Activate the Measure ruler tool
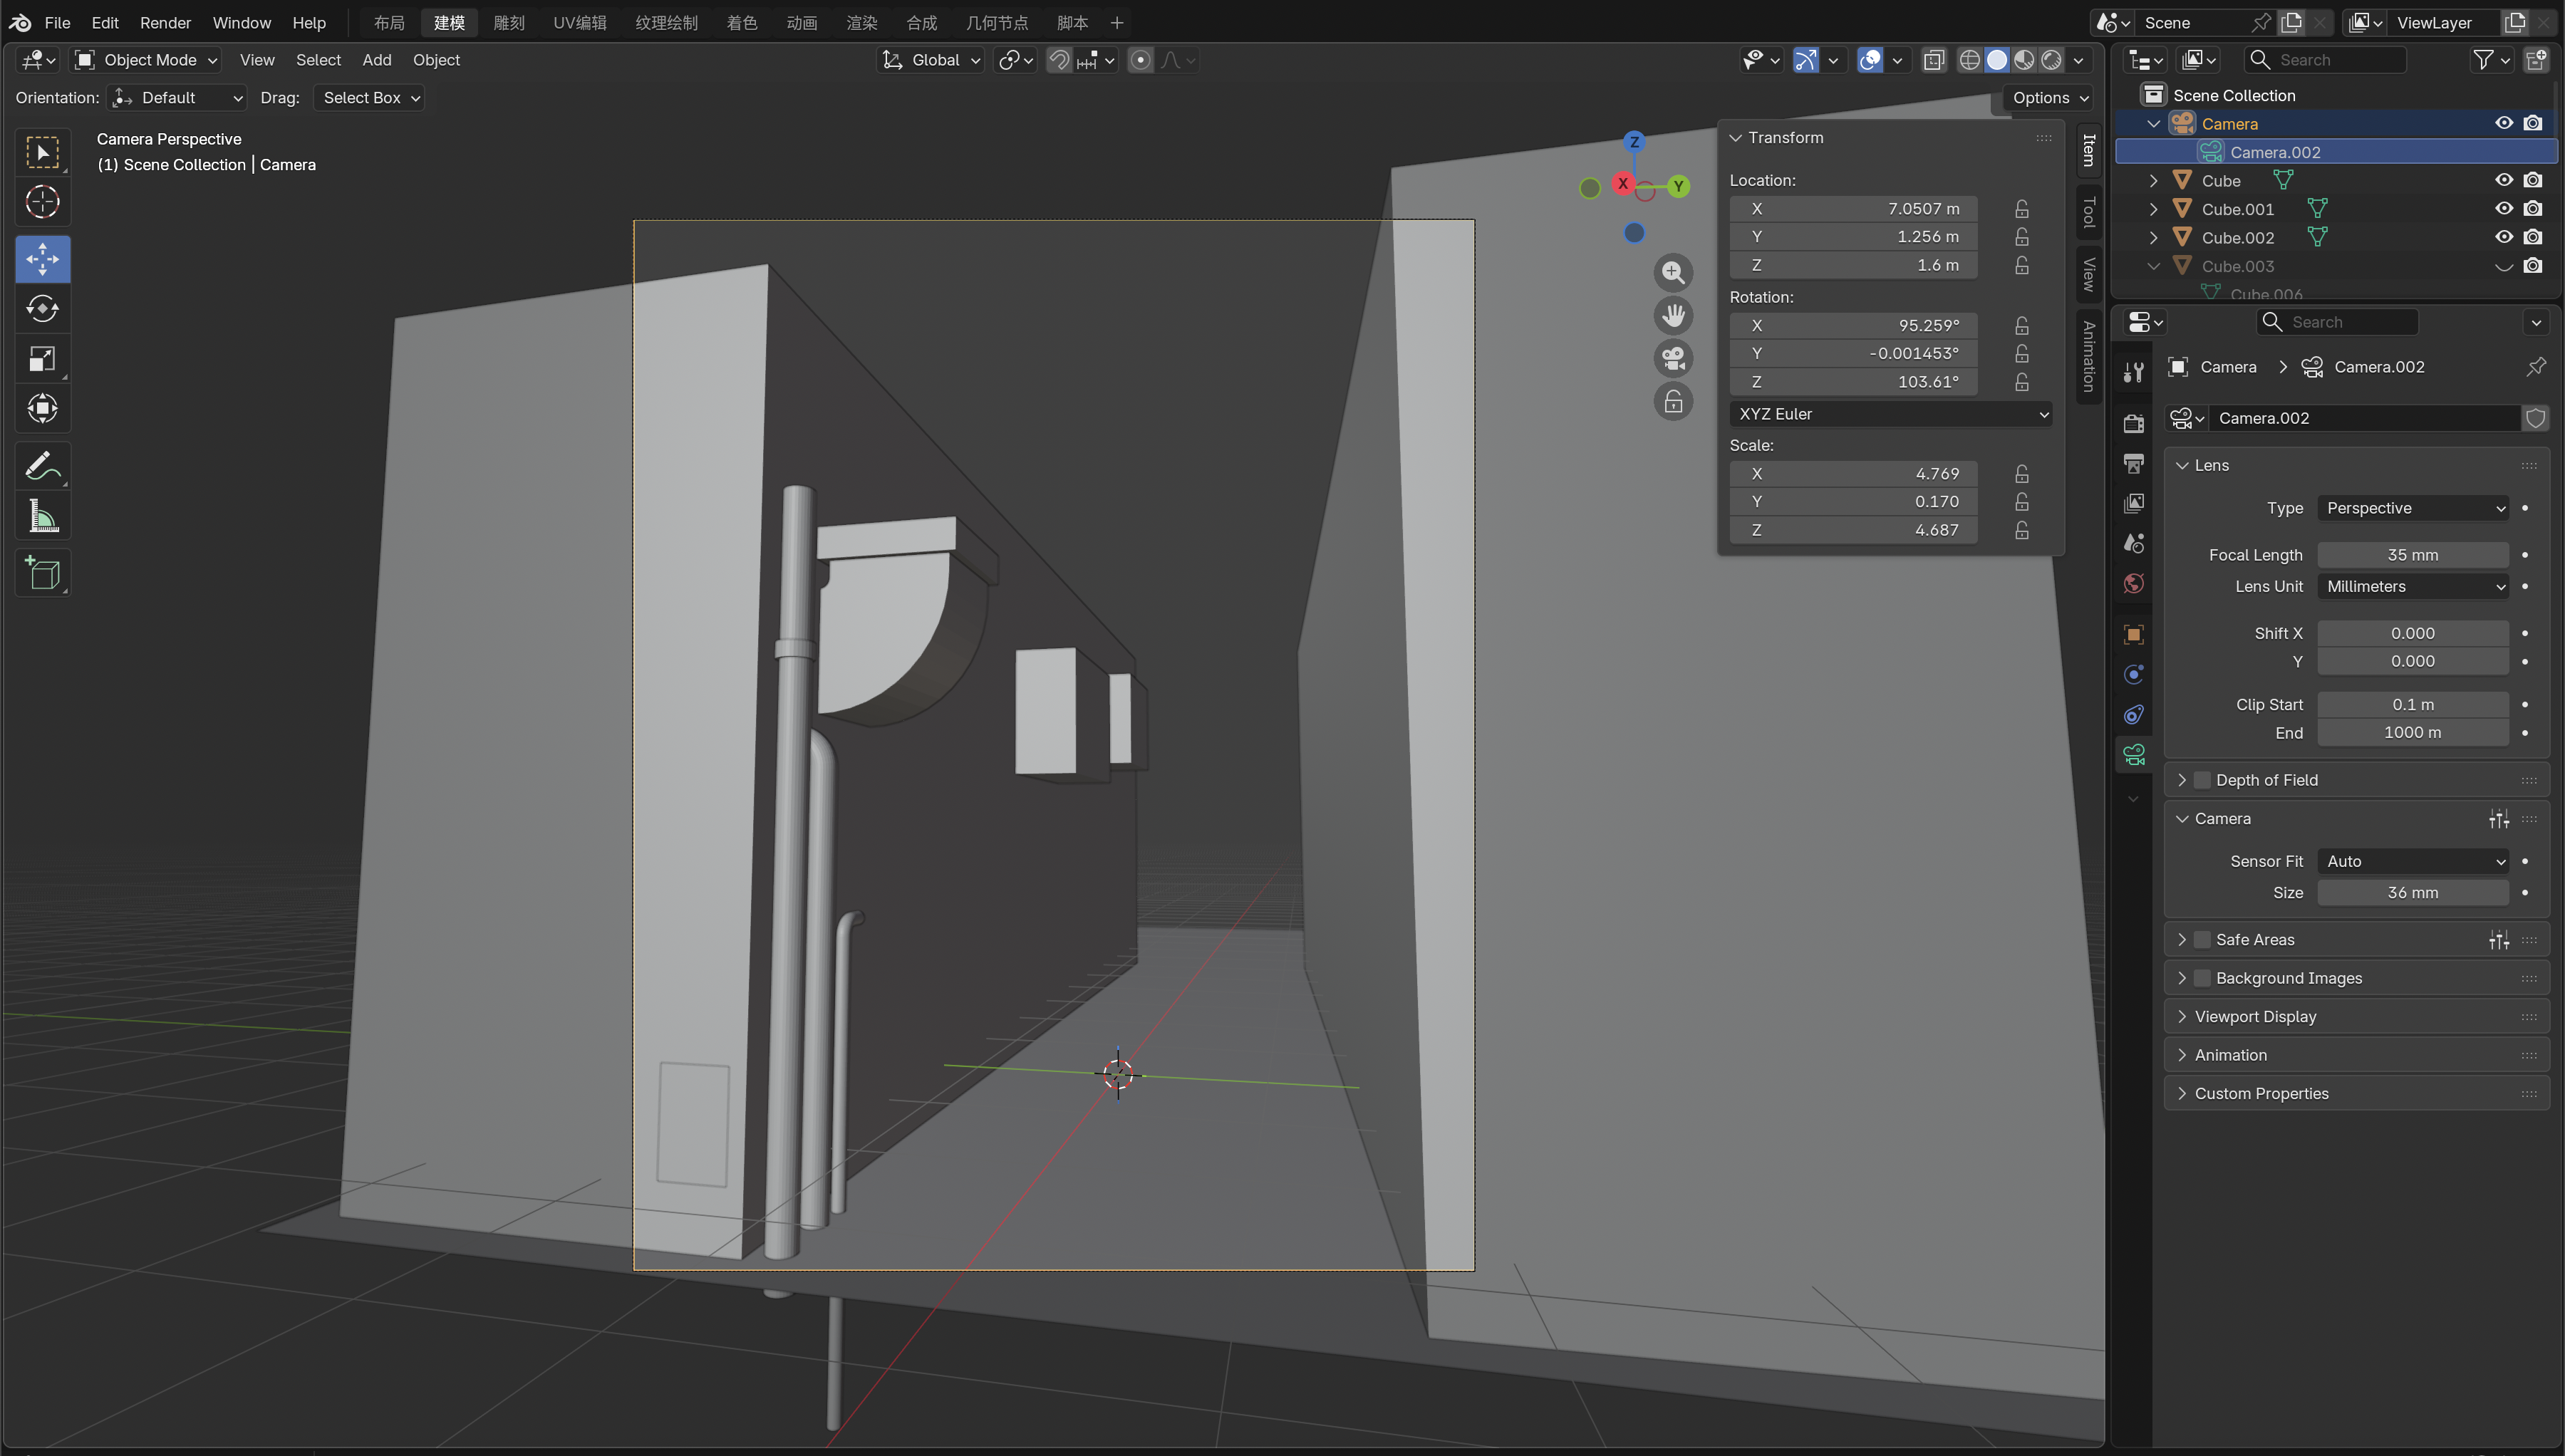Viewport: 2565px width, 1456px height. point(42,516)
